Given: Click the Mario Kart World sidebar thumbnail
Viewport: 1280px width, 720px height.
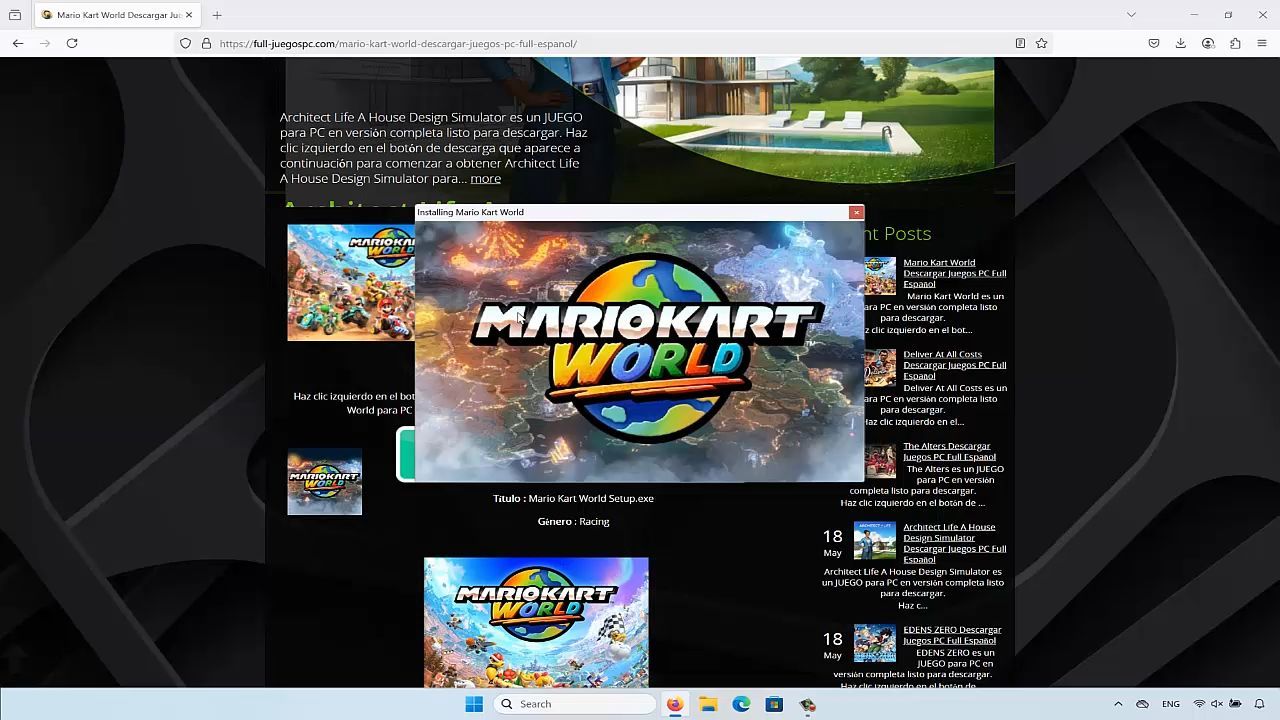Looking at the screenshot, I should pos(880,275).
